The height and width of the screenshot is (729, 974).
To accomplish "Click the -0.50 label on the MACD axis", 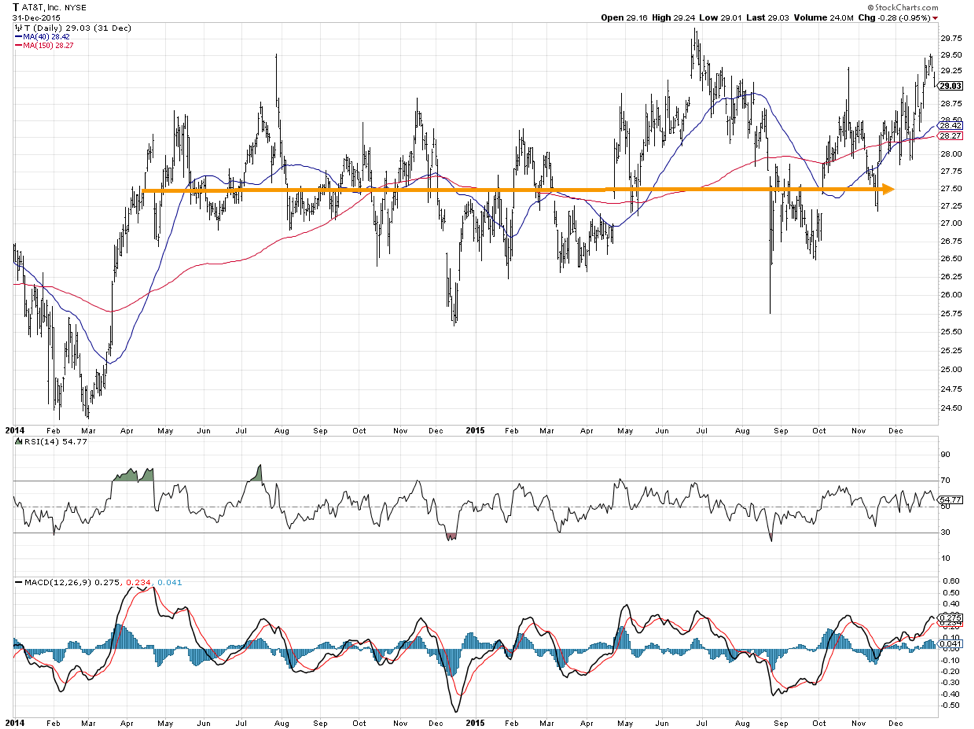I will [x=948, y=705].
